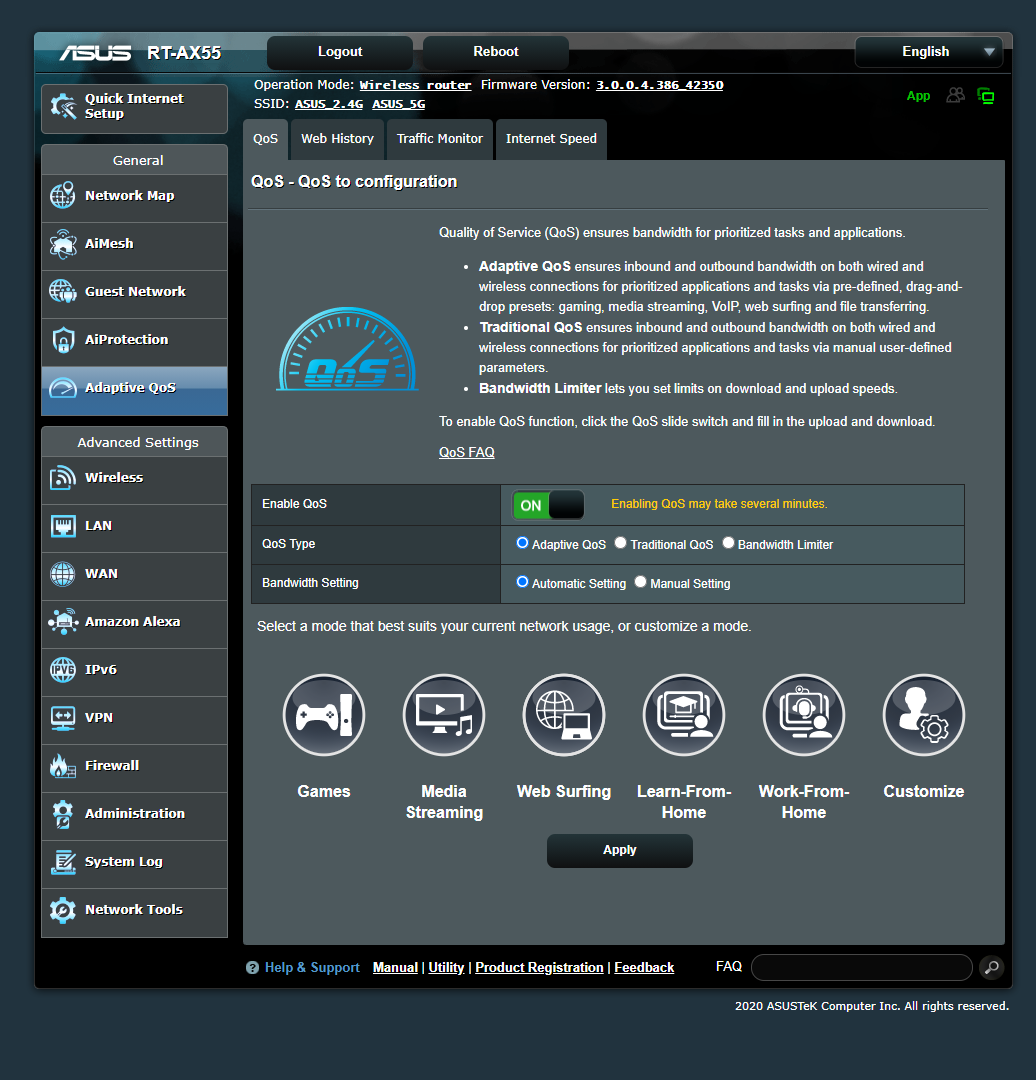Select the AiProtection shield icon
Viewport: 1036px width, 1080px height.
pyautogui.click(x=63, y=340)
